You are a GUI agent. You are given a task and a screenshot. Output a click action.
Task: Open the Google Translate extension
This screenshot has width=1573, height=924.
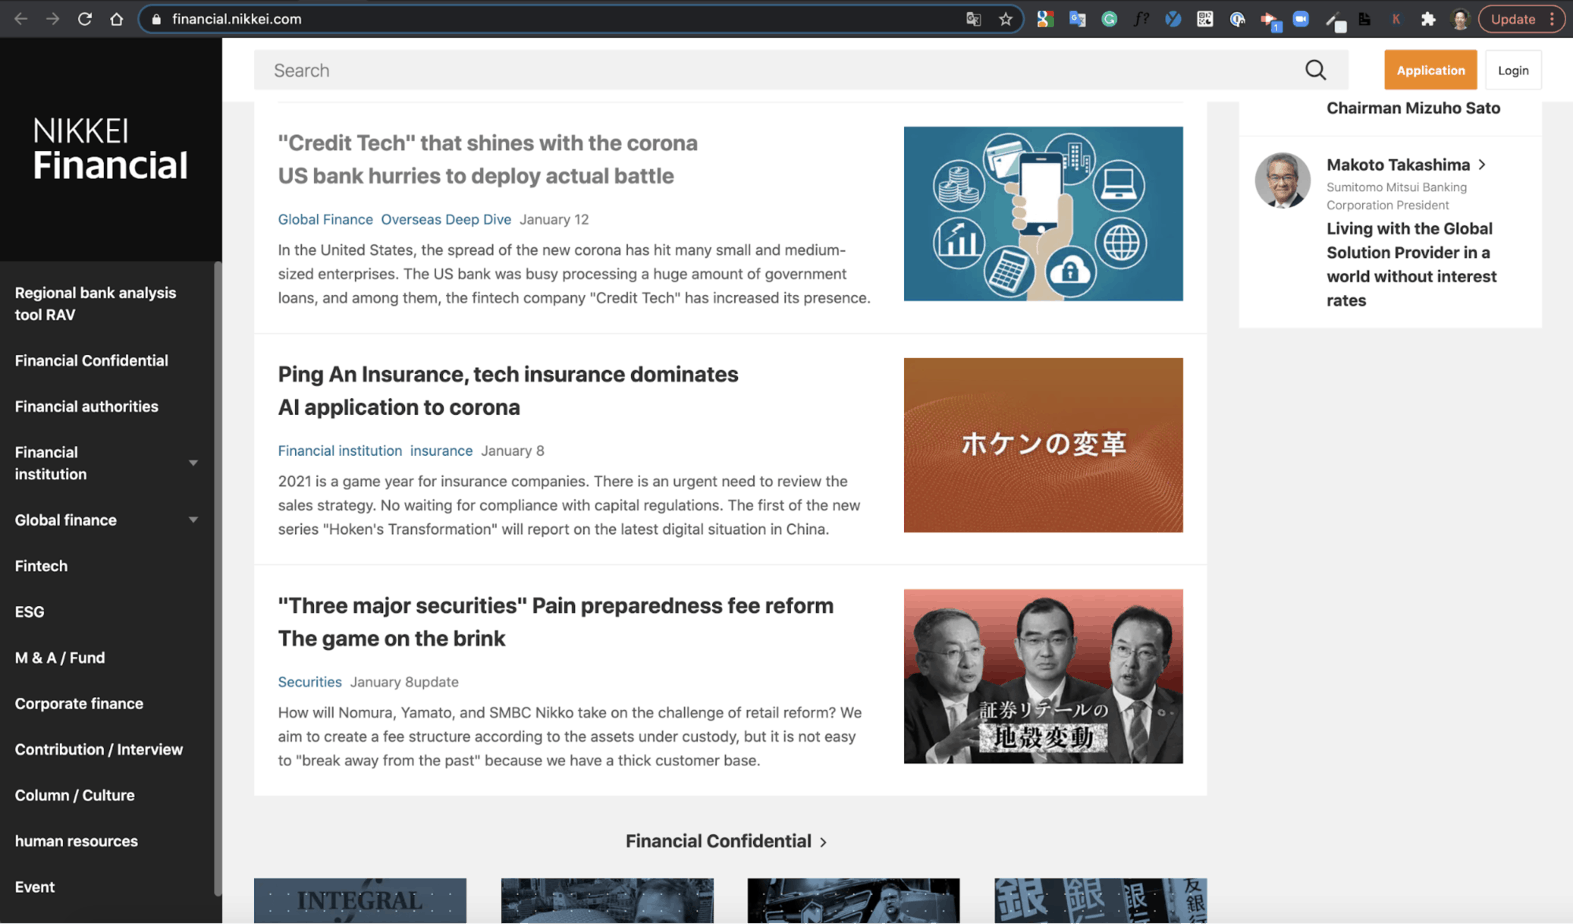1077,19
